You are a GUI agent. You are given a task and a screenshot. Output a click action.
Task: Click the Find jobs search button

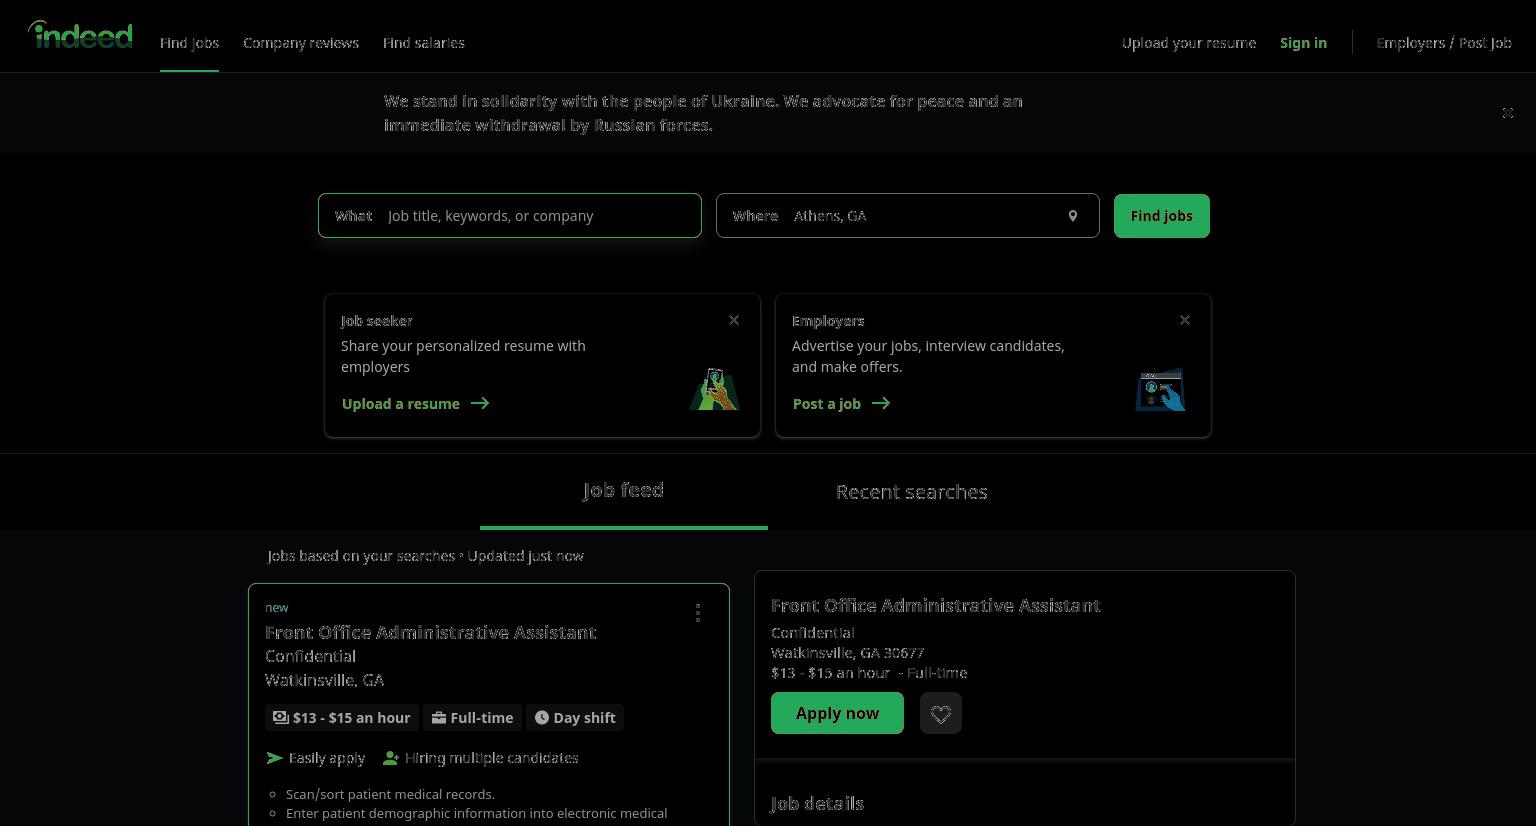click(1162, 216)
